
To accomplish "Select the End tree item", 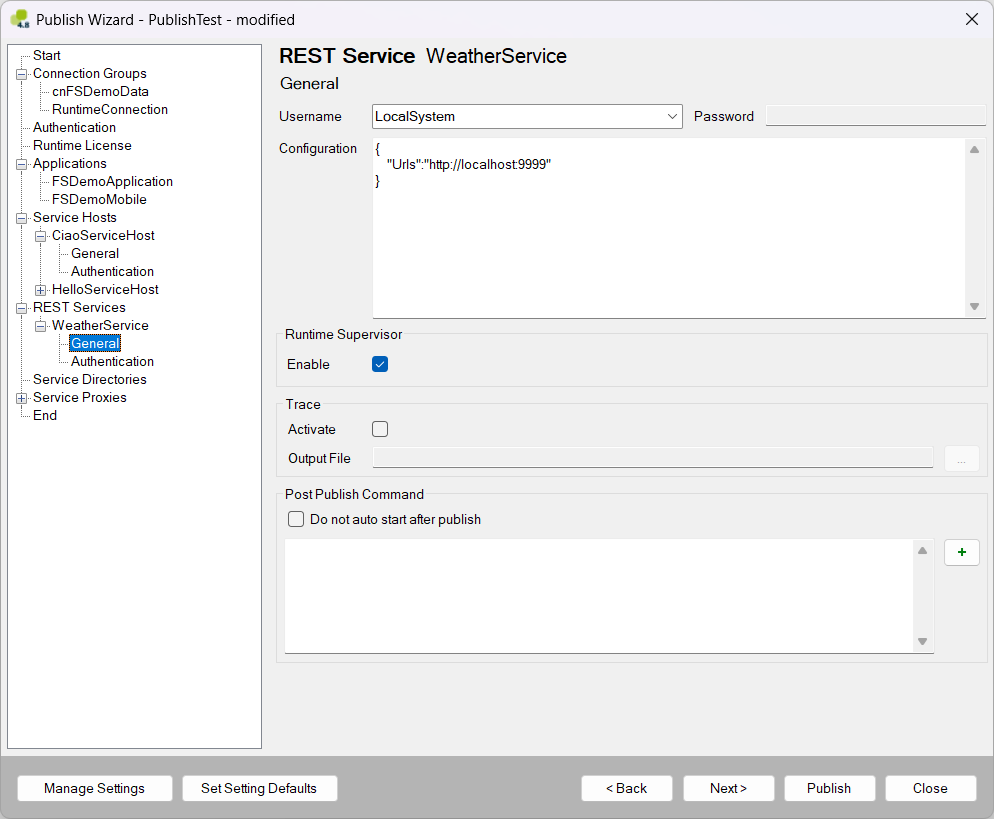I will (x=44, y=415).
